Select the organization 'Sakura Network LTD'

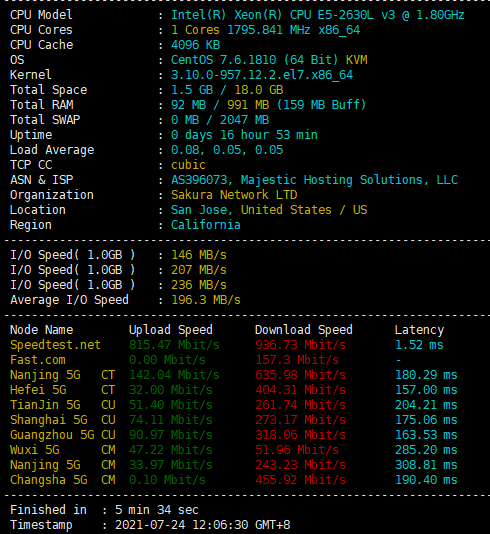pyautogui.click(x=234, y=195)
